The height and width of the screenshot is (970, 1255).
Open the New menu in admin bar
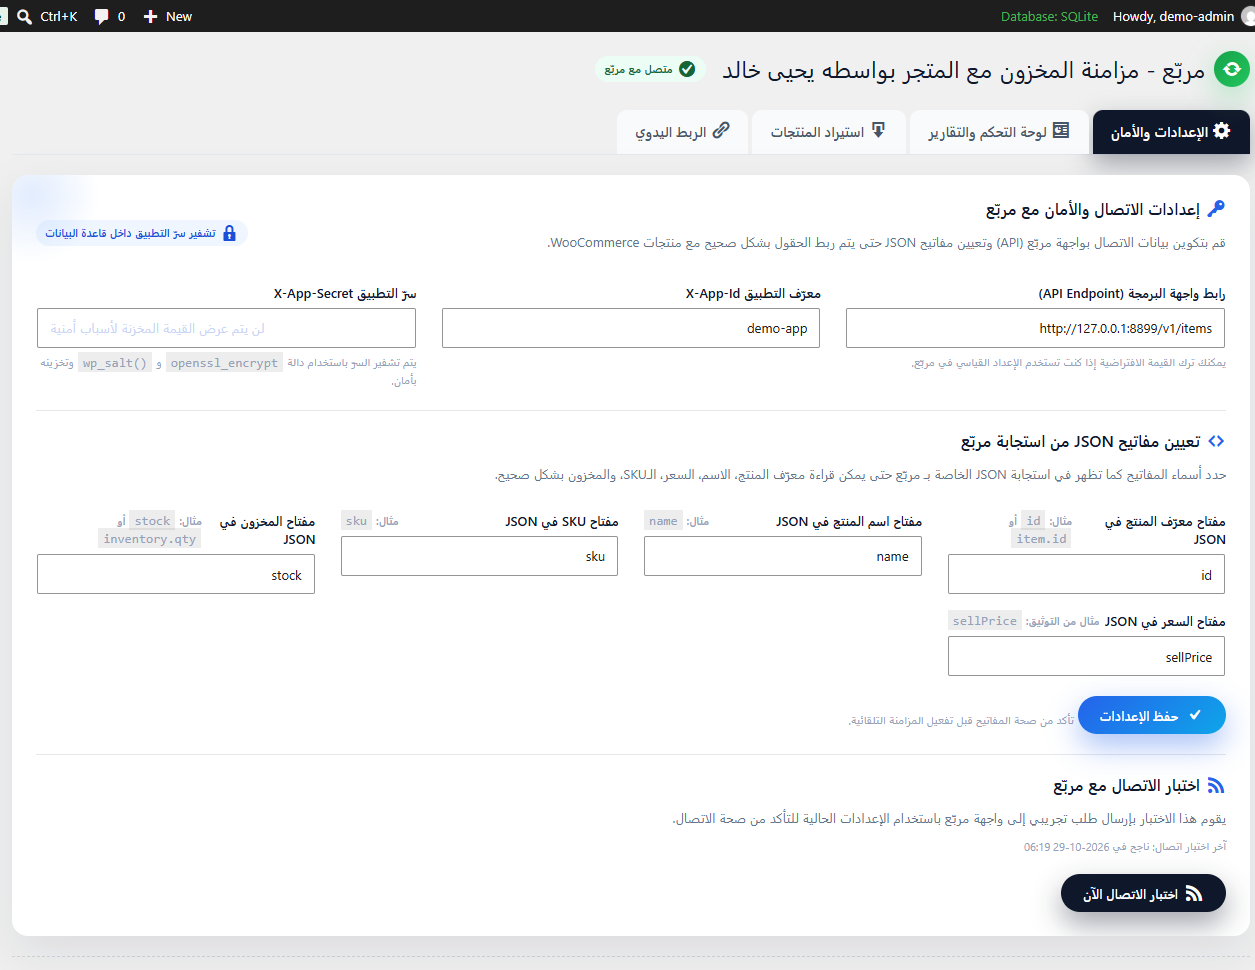[168, 16]
